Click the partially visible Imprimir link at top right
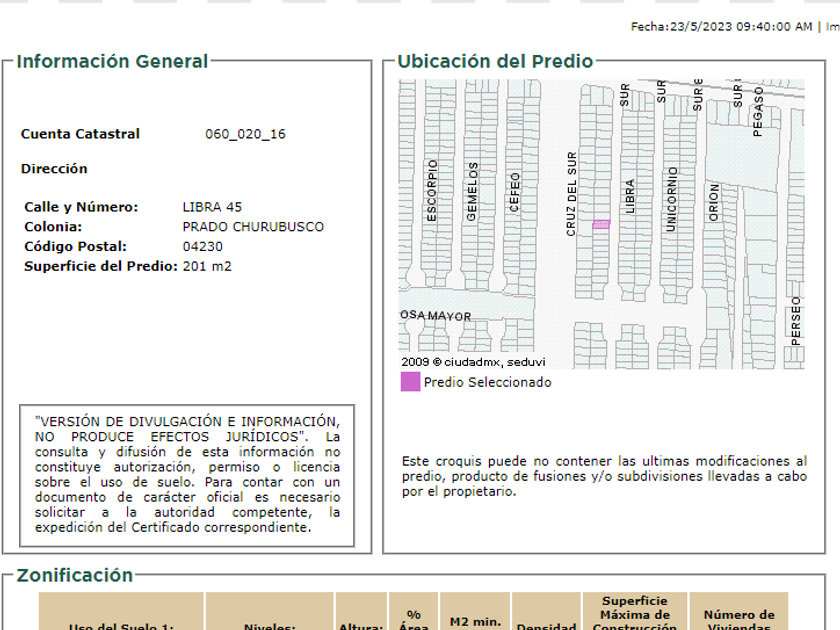The height and width of the screenshot is (630, 840). (831, 27)
